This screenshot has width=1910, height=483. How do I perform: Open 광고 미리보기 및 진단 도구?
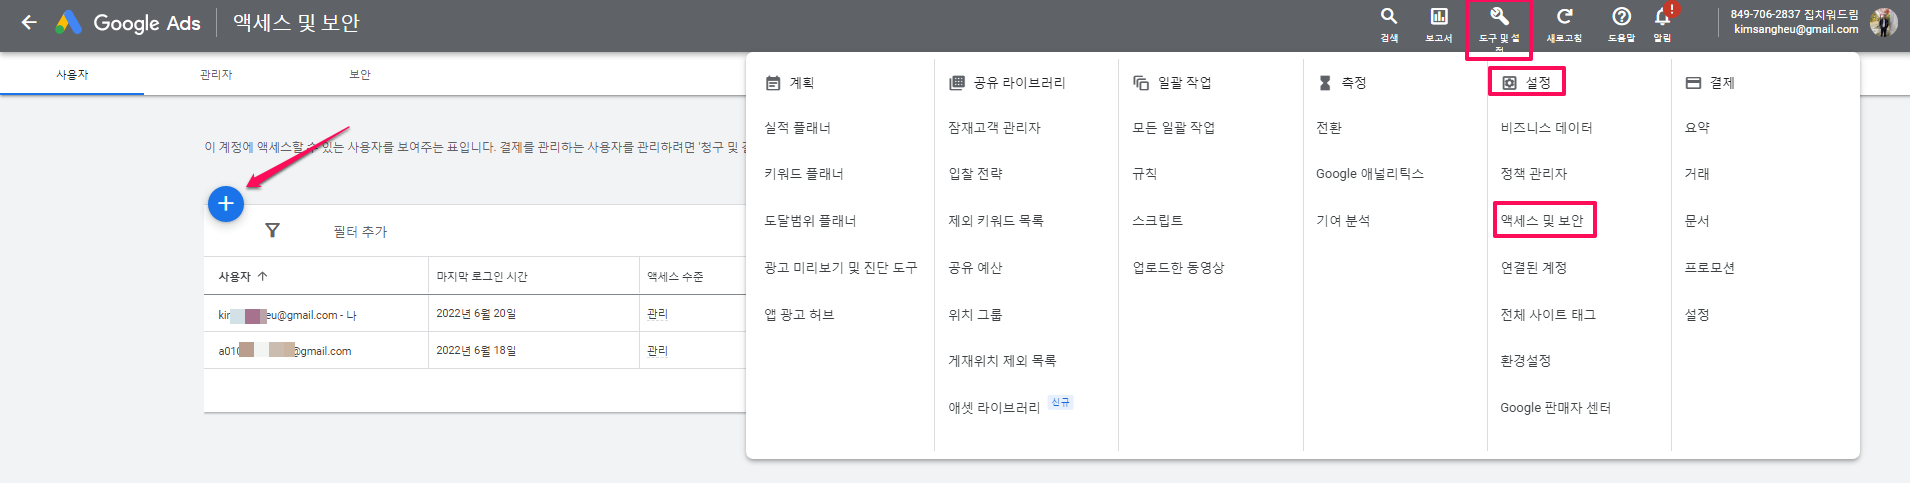tap(841, 268)
